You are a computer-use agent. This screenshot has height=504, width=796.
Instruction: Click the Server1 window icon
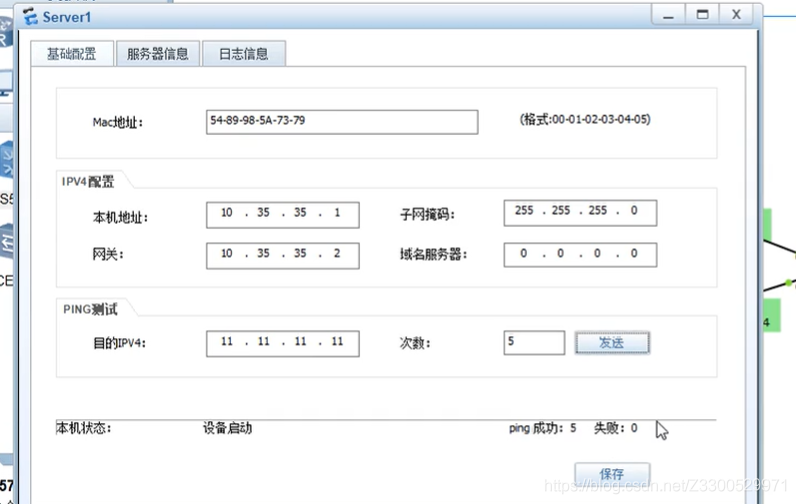30,17
